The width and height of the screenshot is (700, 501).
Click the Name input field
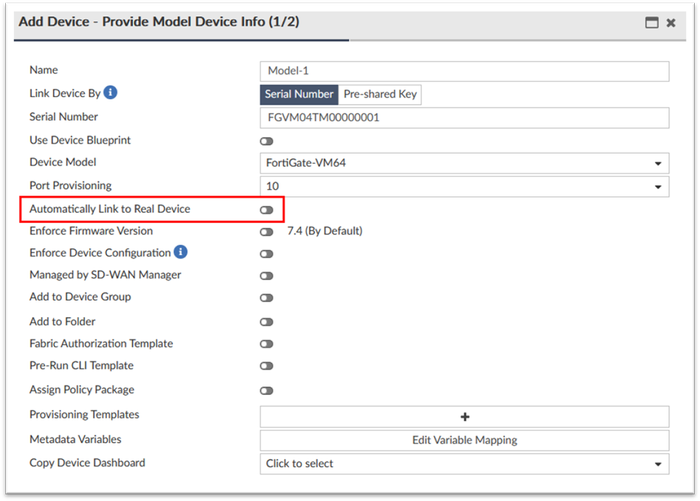[x=464, y=71]
